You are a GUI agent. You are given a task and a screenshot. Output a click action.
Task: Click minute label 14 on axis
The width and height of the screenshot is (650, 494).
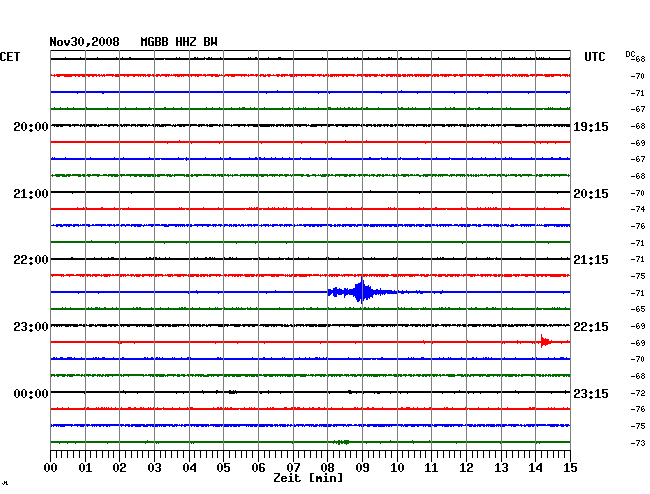coord(536,467)
